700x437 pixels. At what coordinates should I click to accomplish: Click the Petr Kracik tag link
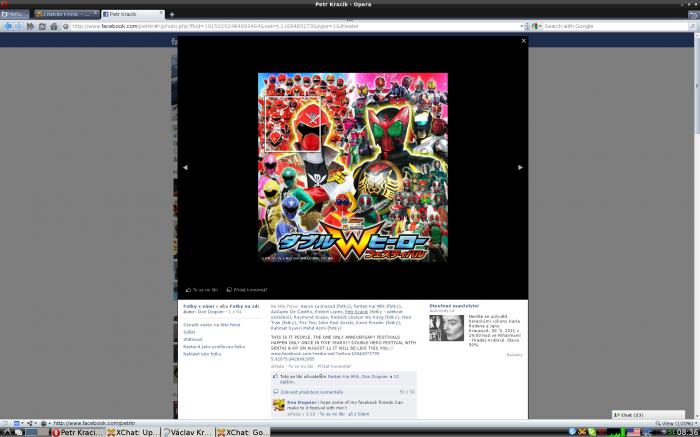pos(356,312)
